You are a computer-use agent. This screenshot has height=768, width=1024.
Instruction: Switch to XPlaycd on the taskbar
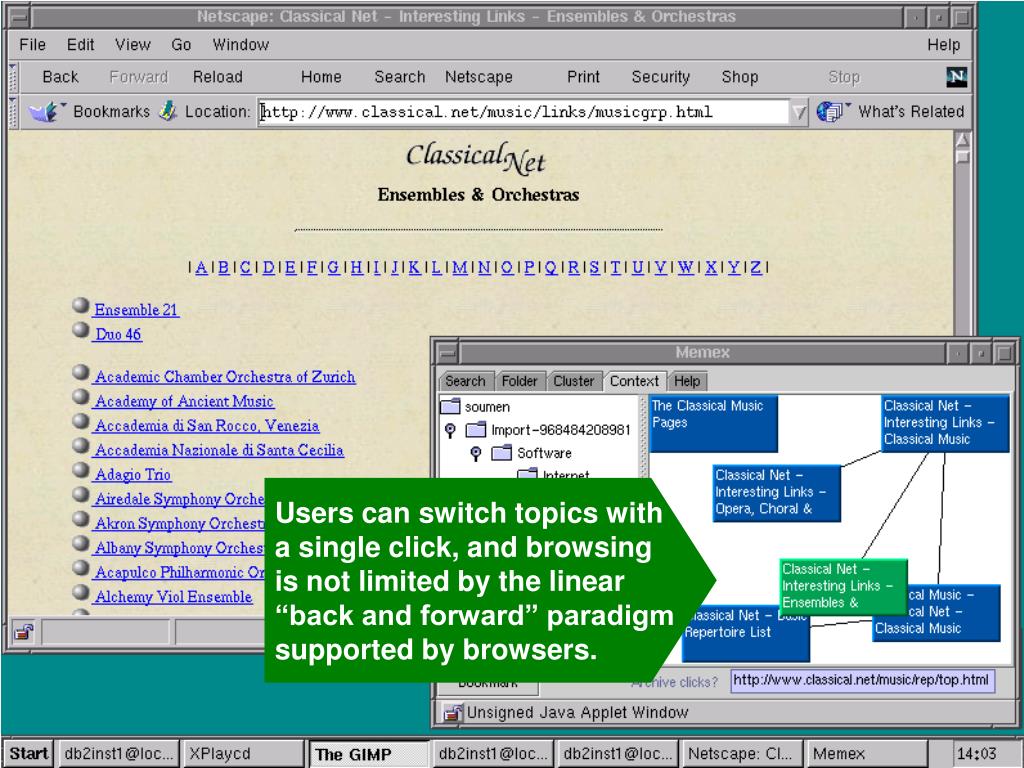pyautogui.click(x=243, y=754)
